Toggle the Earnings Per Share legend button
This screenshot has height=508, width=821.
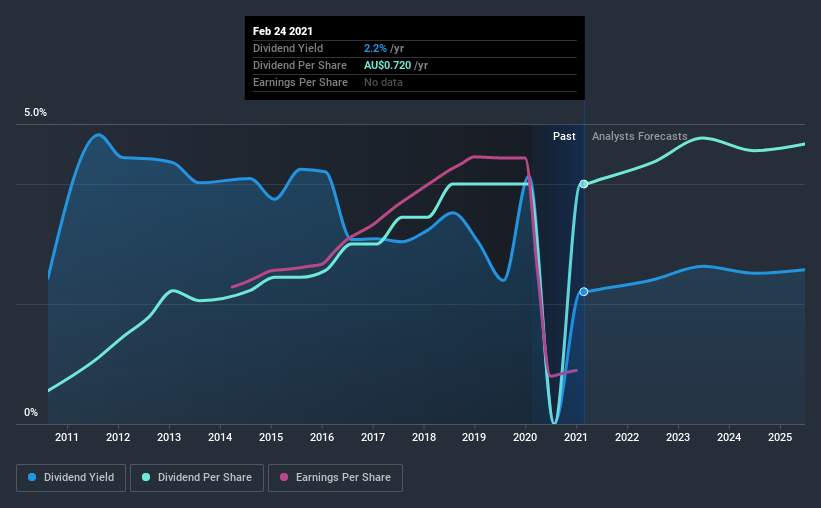[x=335, y=478]
